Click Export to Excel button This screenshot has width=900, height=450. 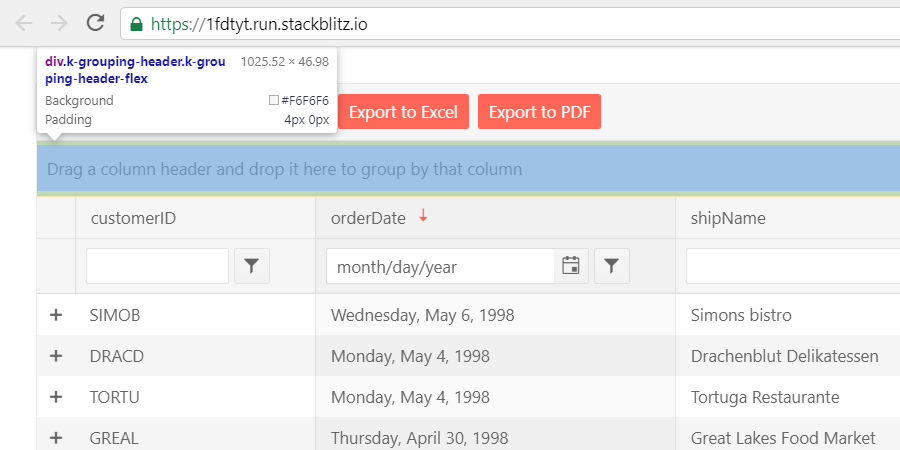tap(404, 111)
